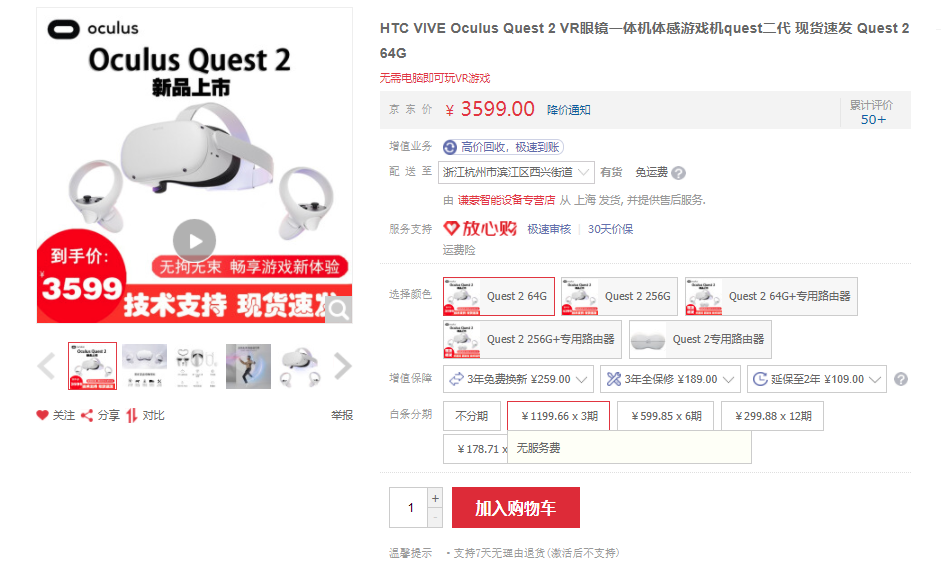The width and height of the screenshot is (941, 561).
Task: Click the 加入购物车 button
Action: 516,508
